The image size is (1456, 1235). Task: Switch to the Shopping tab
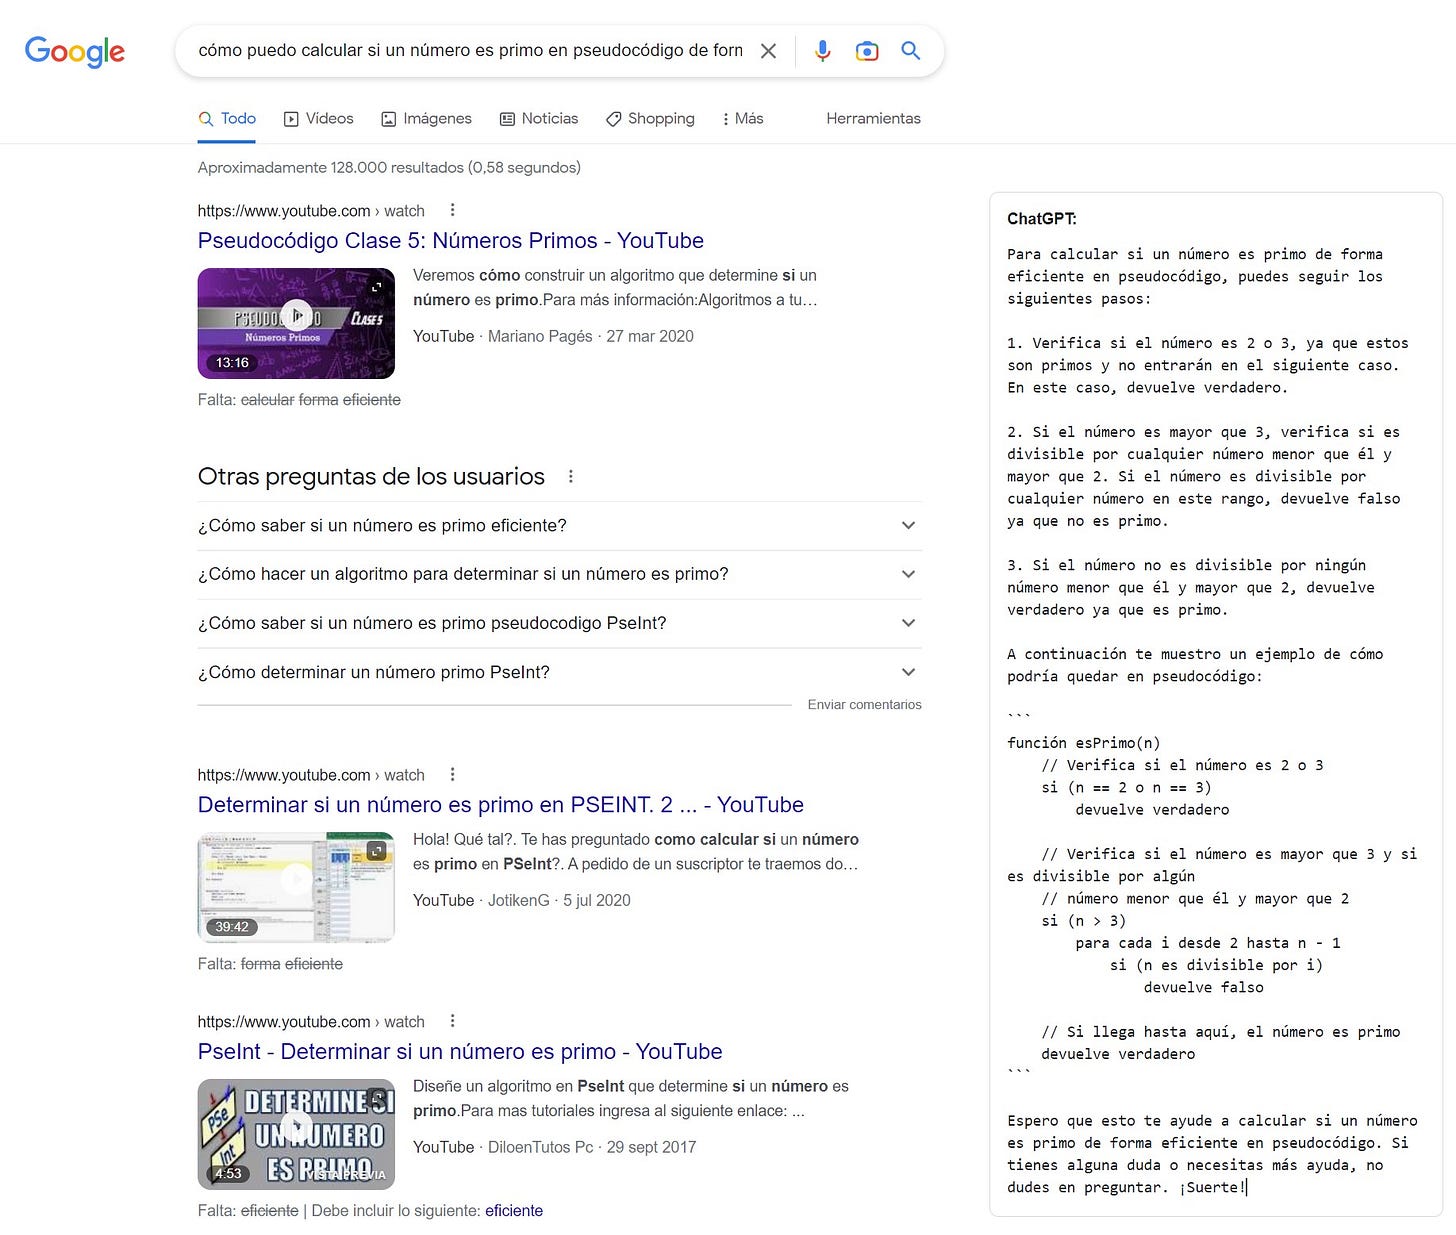coord(650,118)
